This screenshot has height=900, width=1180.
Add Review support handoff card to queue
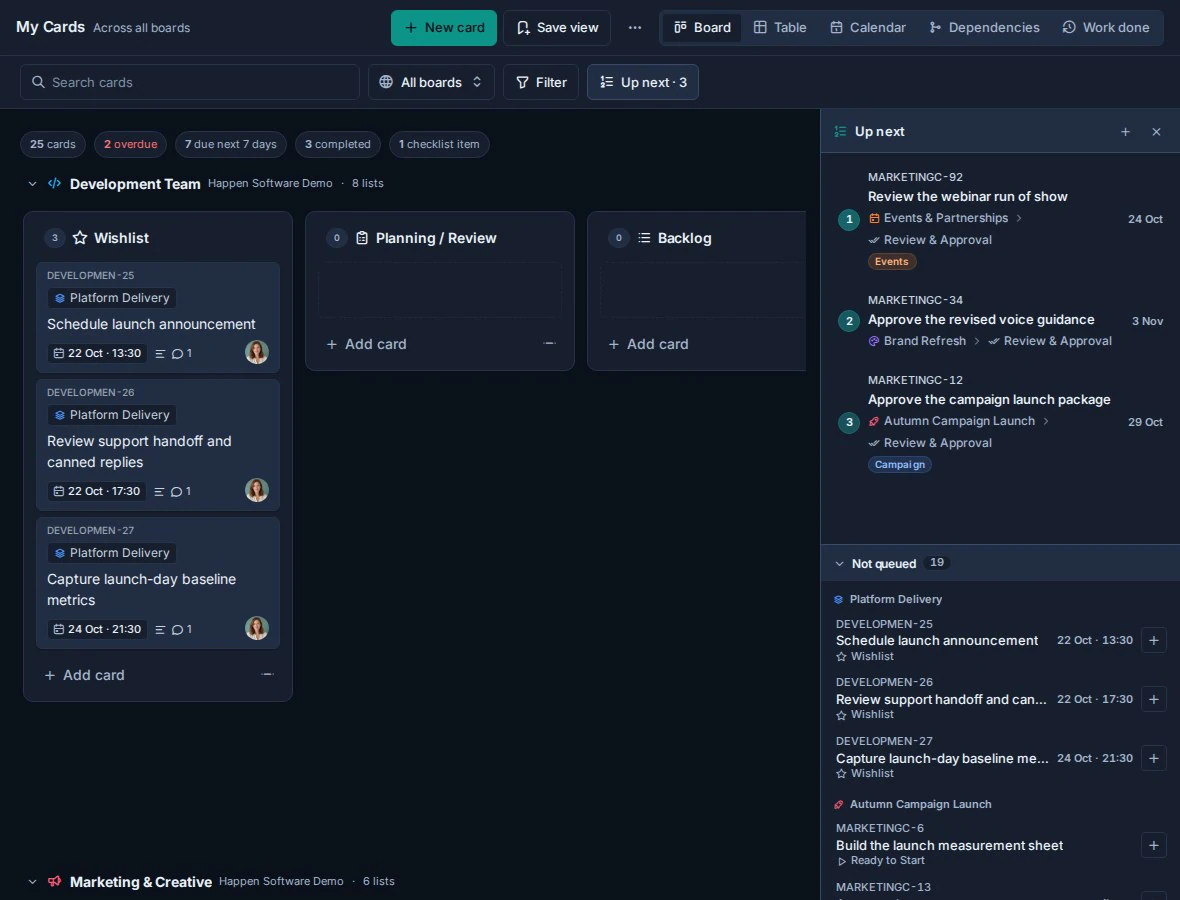pos(1153,699)
